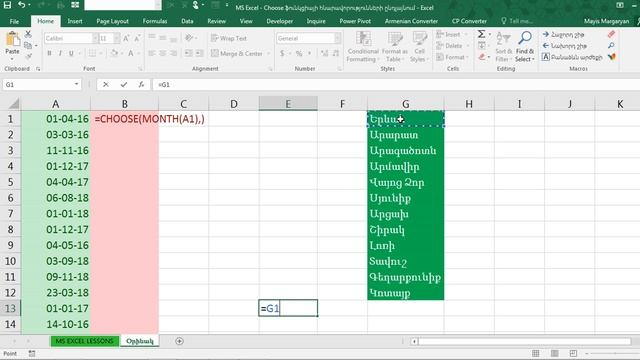Select column G header
Screen dimensions: 640x360
click(405, 104)
